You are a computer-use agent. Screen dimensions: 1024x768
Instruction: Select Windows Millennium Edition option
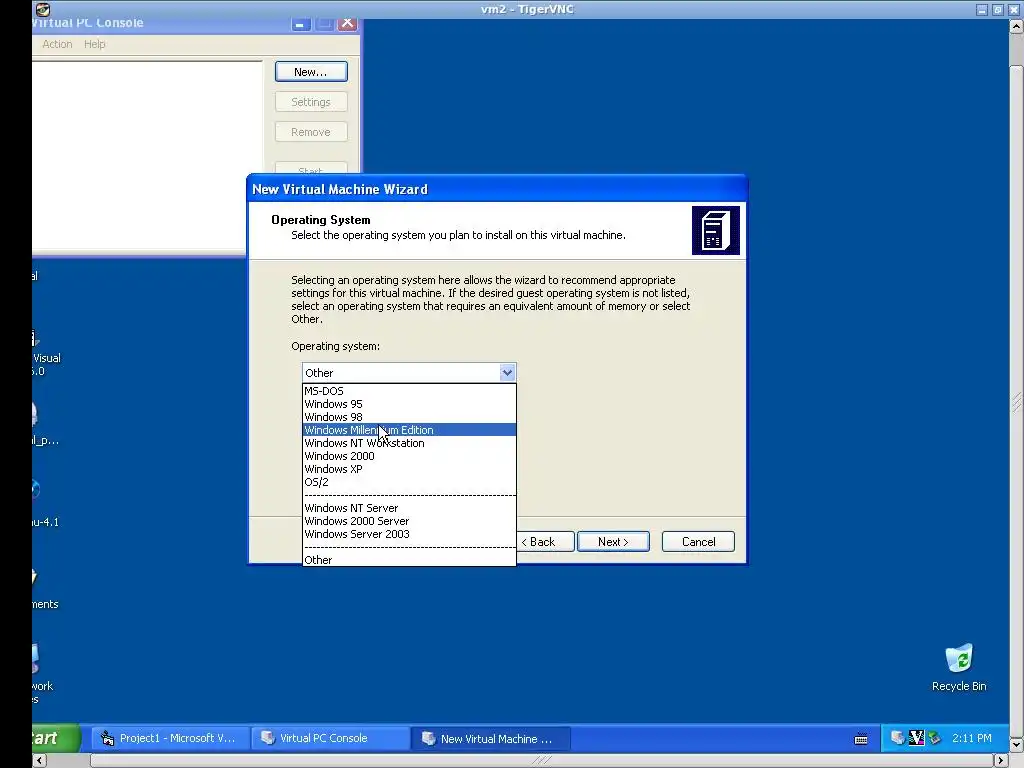pyautogui.click(x=409, y=430)
